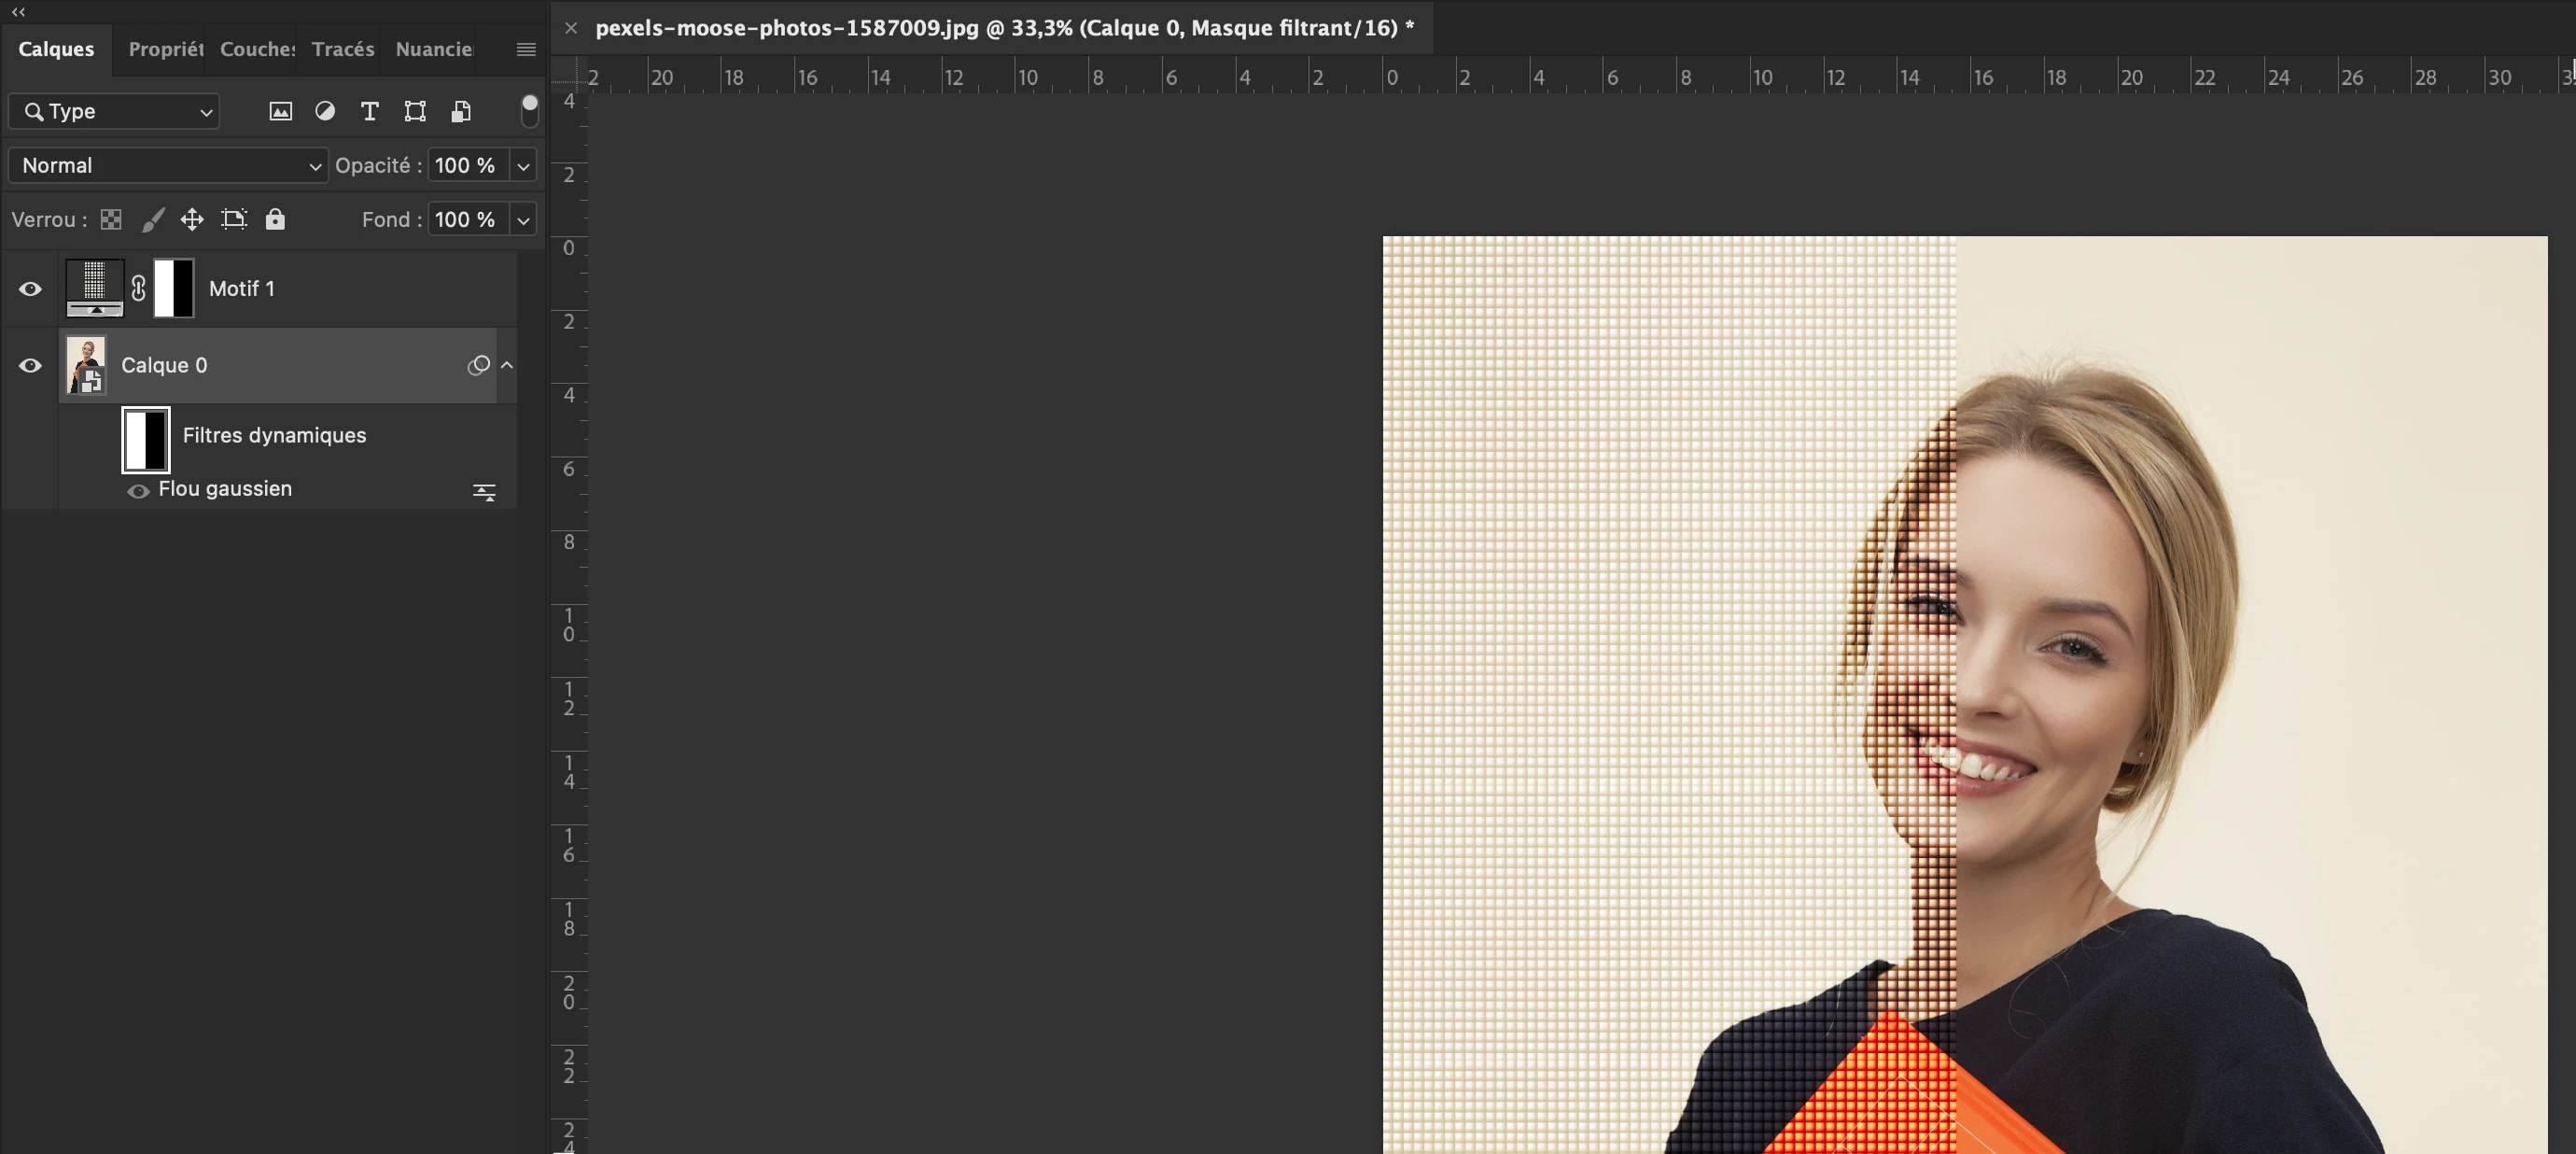This screenshot has width=2576, height=1154.
Task: Hide the Motif 1 layer
Action: (x=30, y=289)
